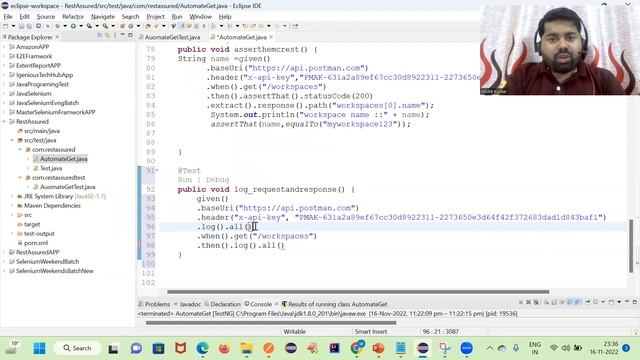
Task: Open the Project menu
Action: (x=156, y=17)
